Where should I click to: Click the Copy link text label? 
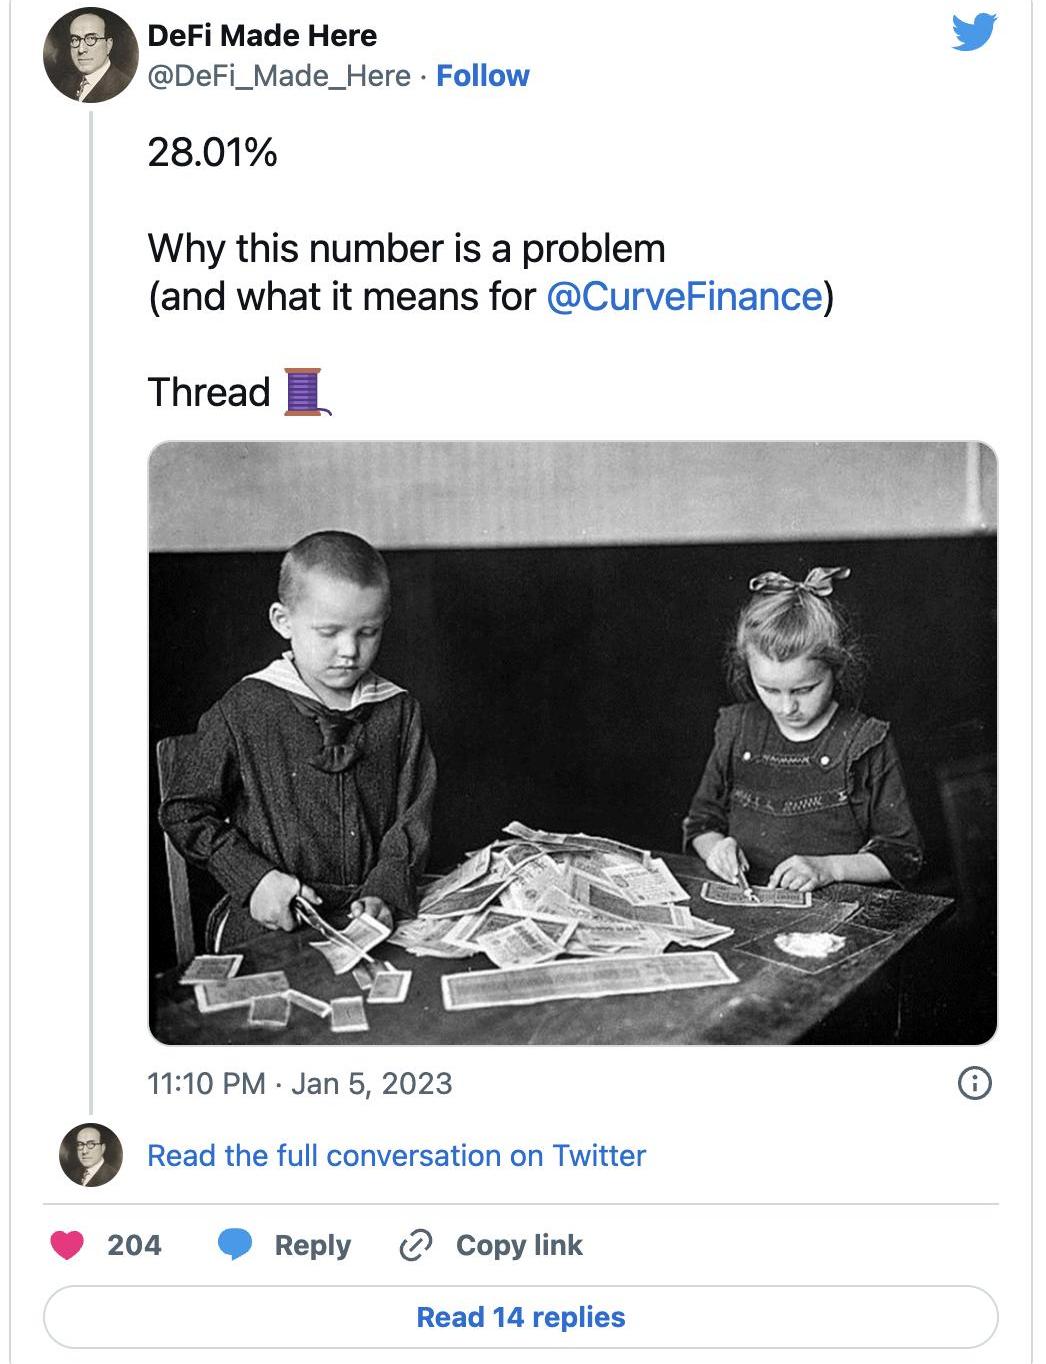(519, 1246)
